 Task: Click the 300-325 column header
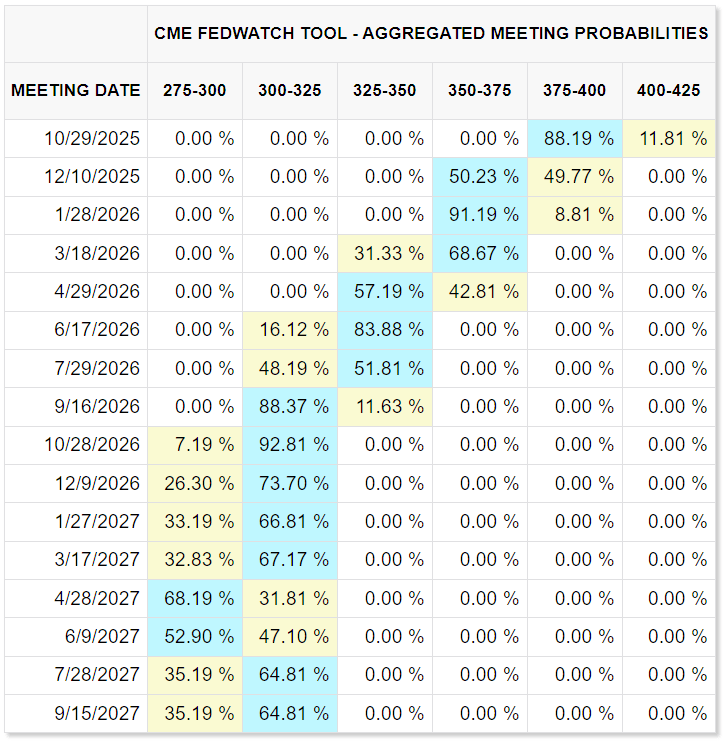point(290,90)
